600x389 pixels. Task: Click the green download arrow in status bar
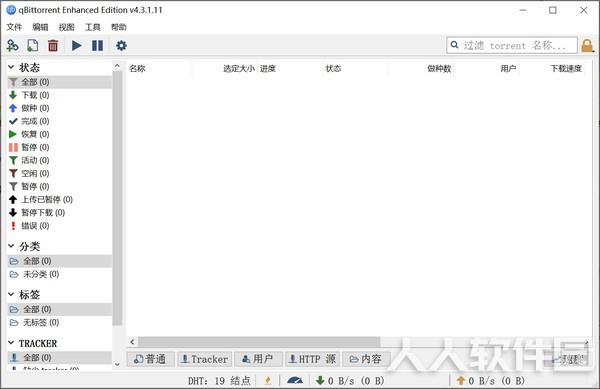pos(320,380)
